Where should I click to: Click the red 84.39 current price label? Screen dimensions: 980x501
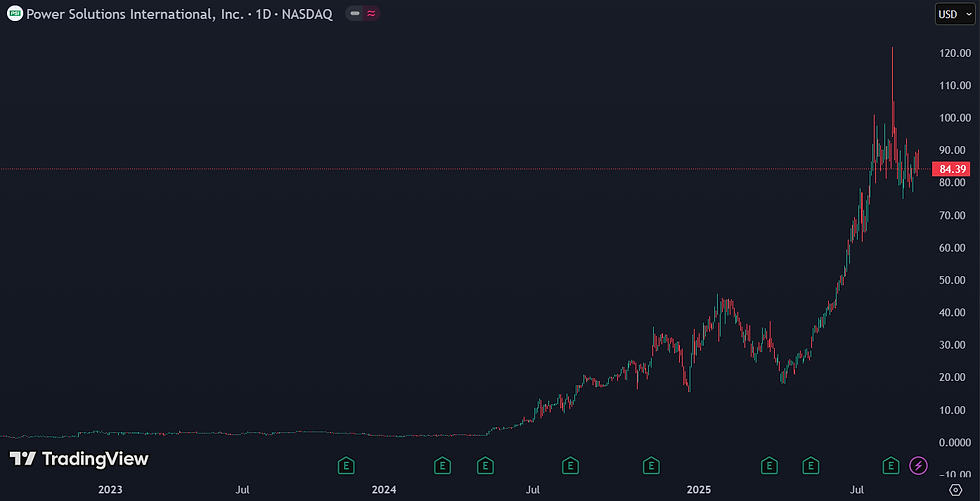949,169
